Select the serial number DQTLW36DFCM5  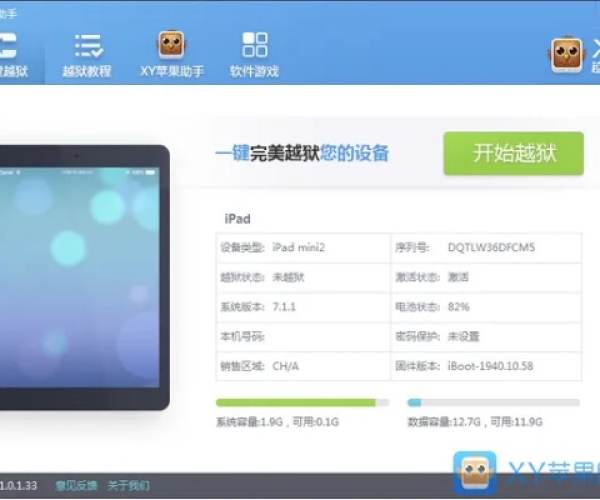click(x=491, y=248)
